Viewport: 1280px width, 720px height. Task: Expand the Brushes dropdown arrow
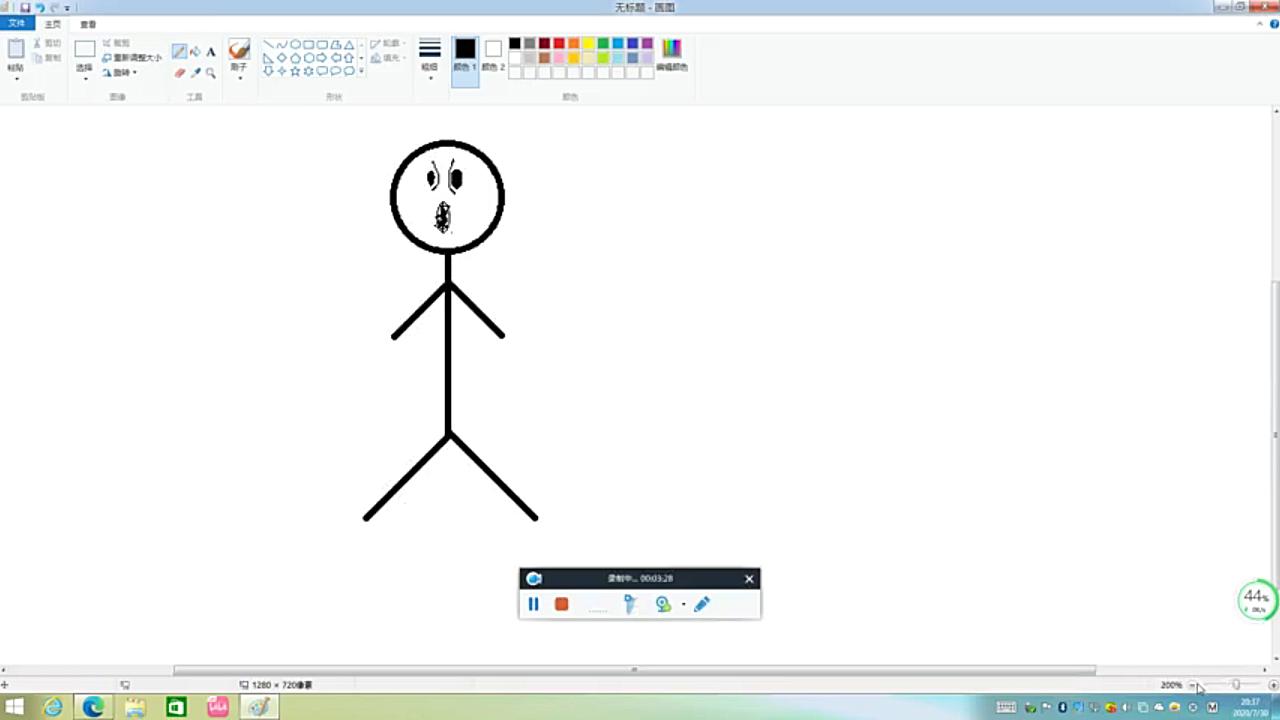click(x=239, y=77)
